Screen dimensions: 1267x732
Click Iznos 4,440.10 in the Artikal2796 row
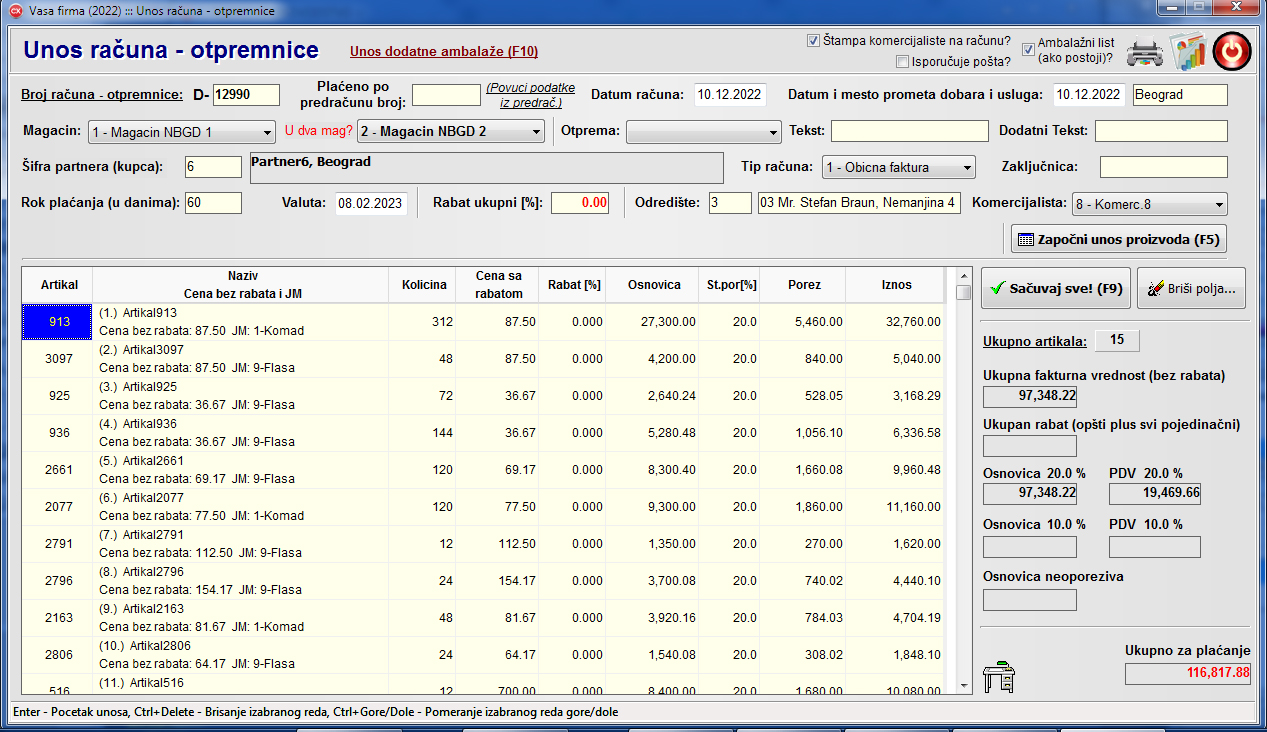click(x=896, y=581)
